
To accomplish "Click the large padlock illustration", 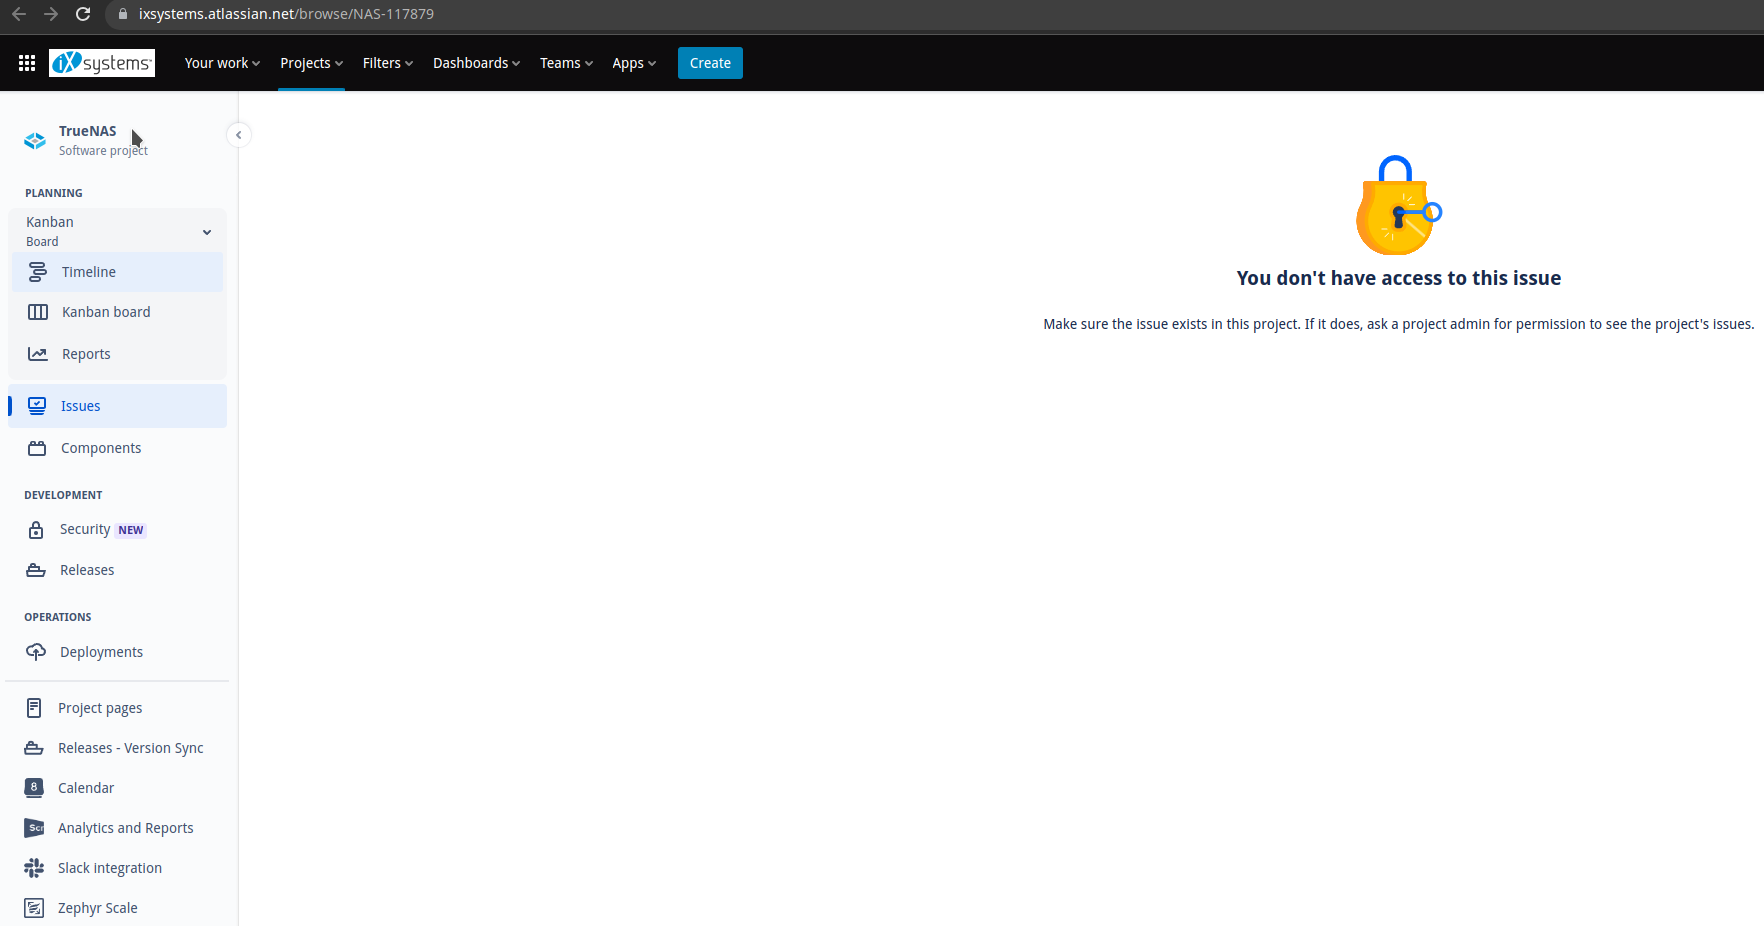I will click(x=1398, y=205).
